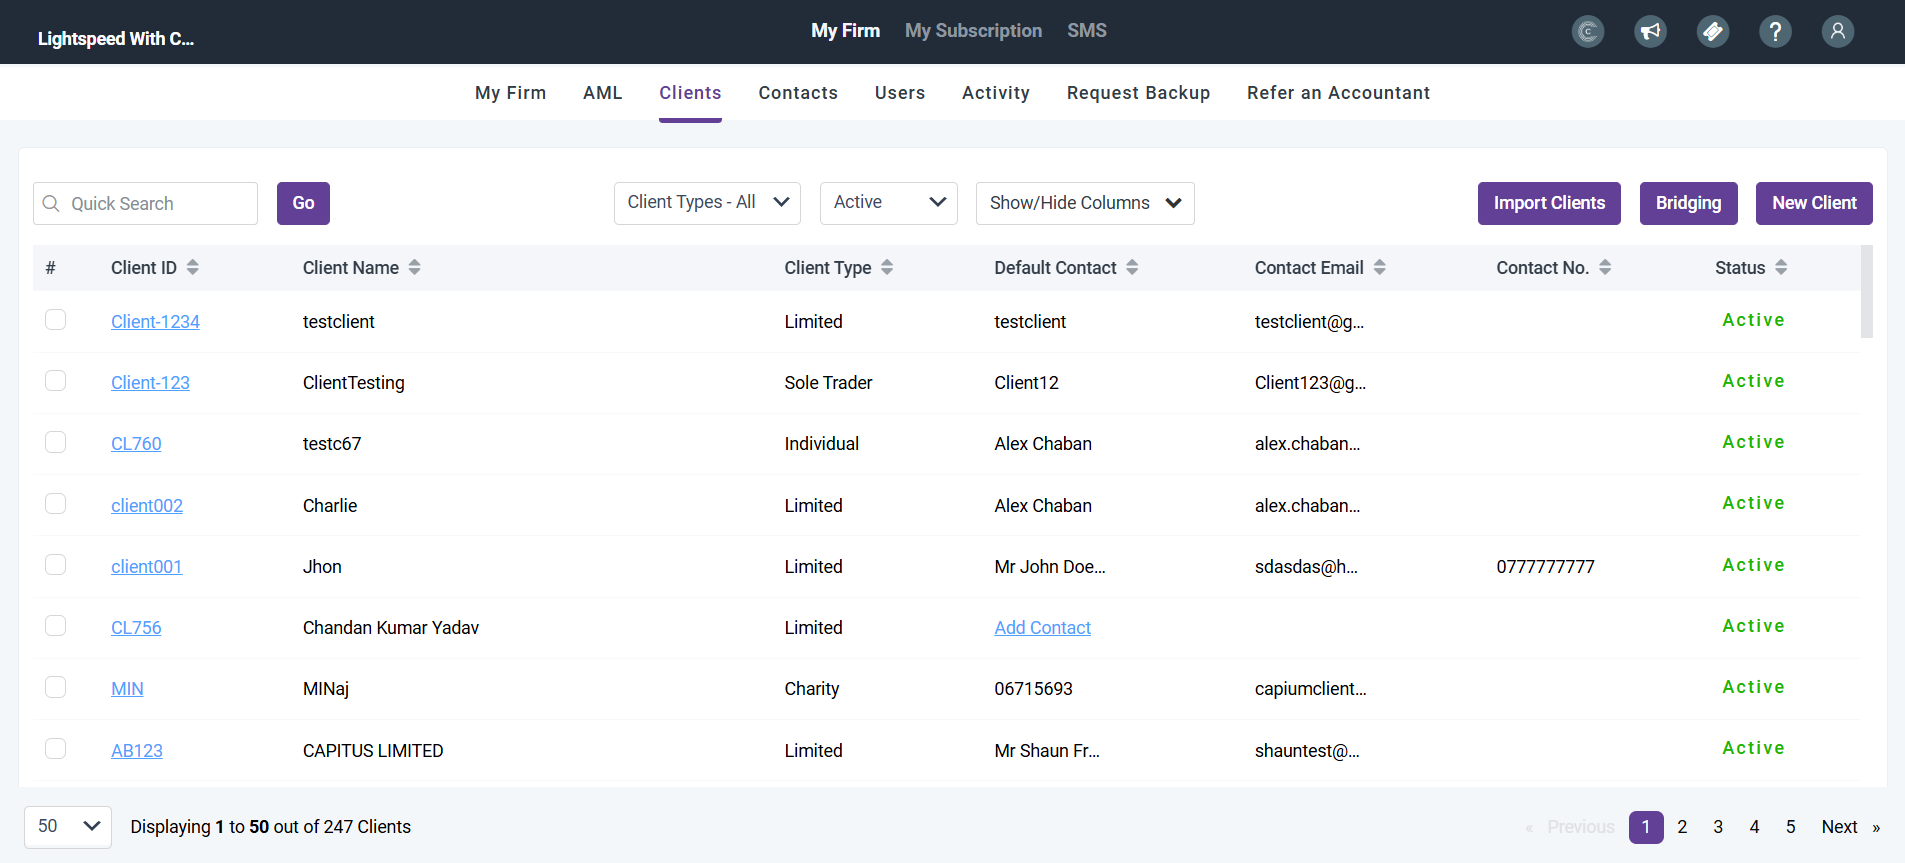1905x863 pixels.
Task: Sort by Status column arrows
Action: [x=1781, y=267]
